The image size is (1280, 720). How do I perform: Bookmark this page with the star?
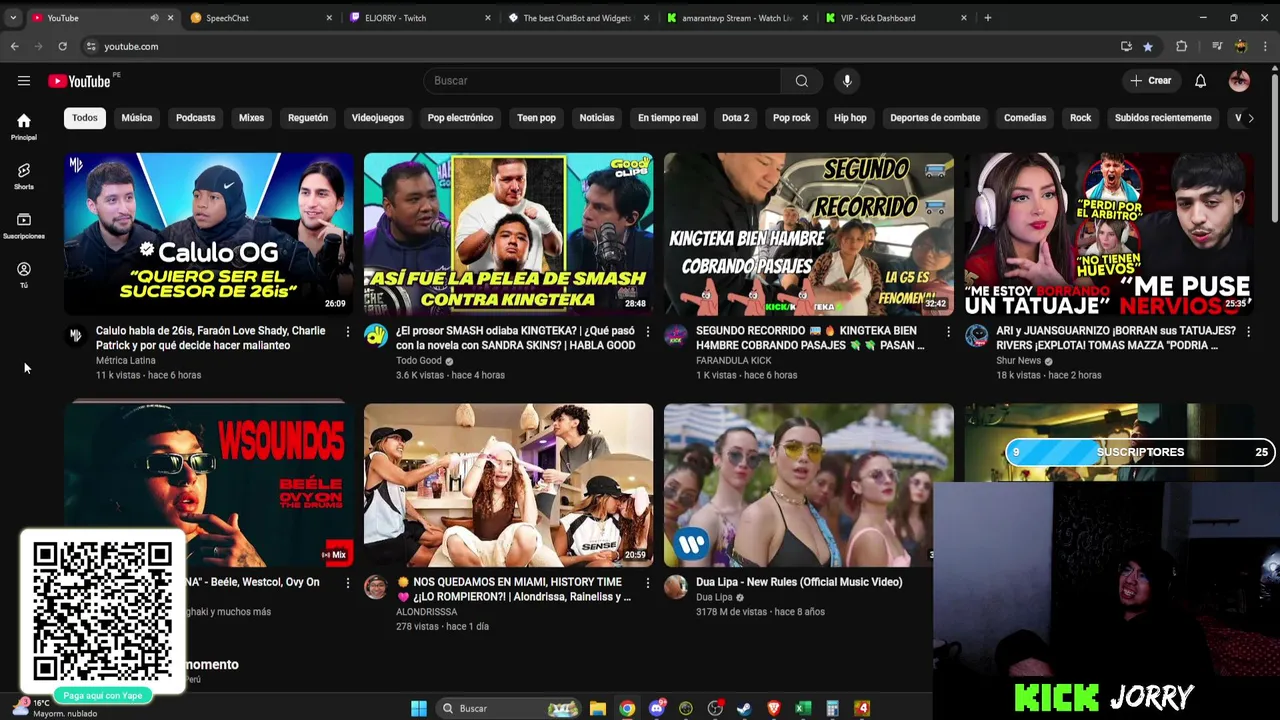coord(1147,46)
